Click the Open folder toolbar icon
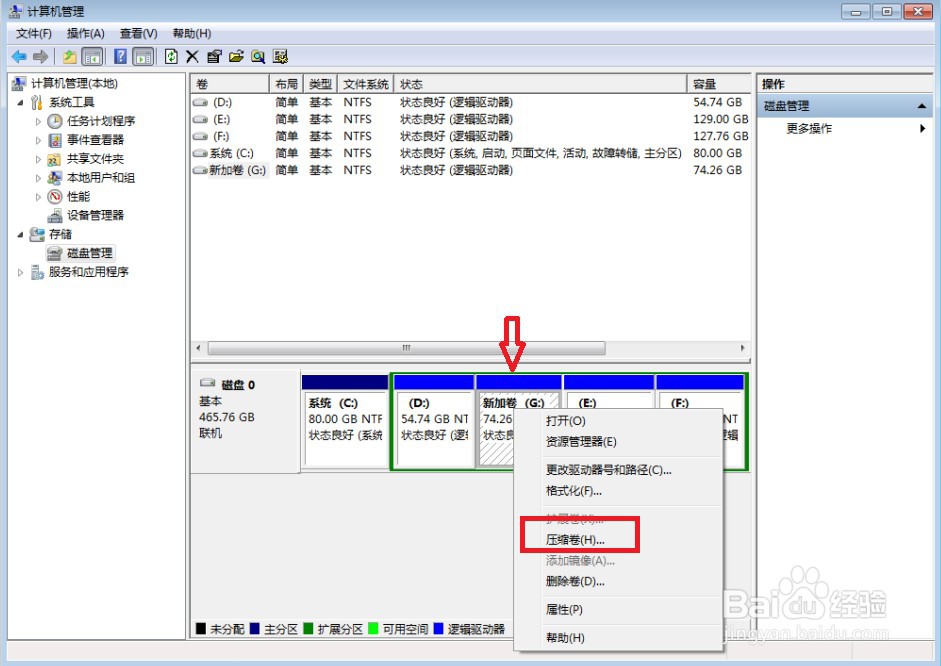The image size is (941, 666). (236, 57)
